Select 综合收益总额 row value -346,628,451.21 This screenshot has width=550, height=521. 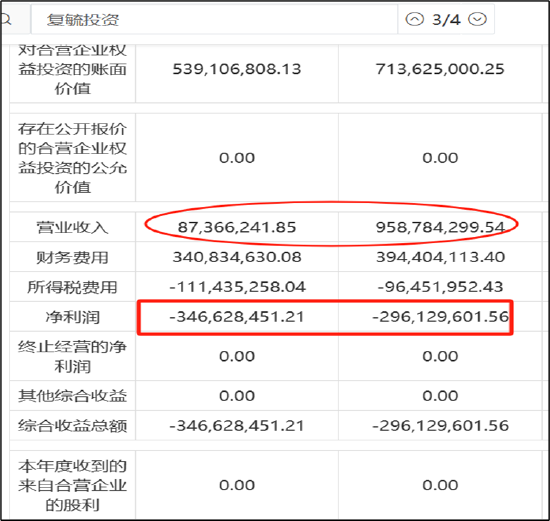point(236,426)
